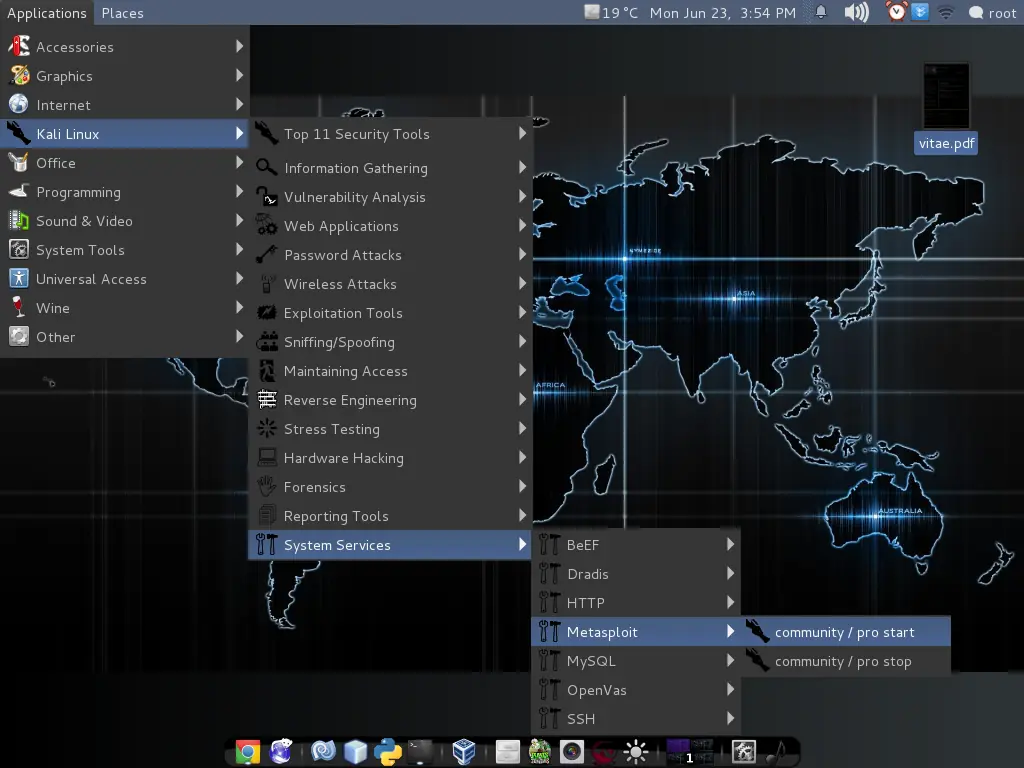Open the HTTP services submenu
Viewport: 1024px width, 768px height.
[636, 602]
